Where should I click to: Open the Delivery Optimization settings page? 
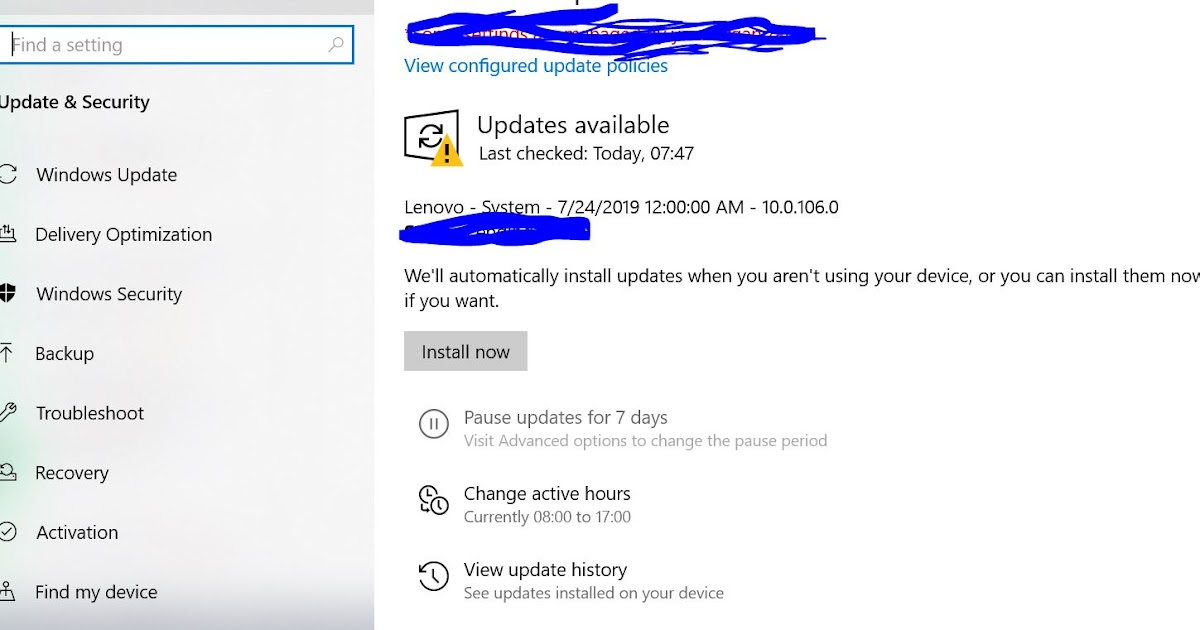(x=124, y=234)
